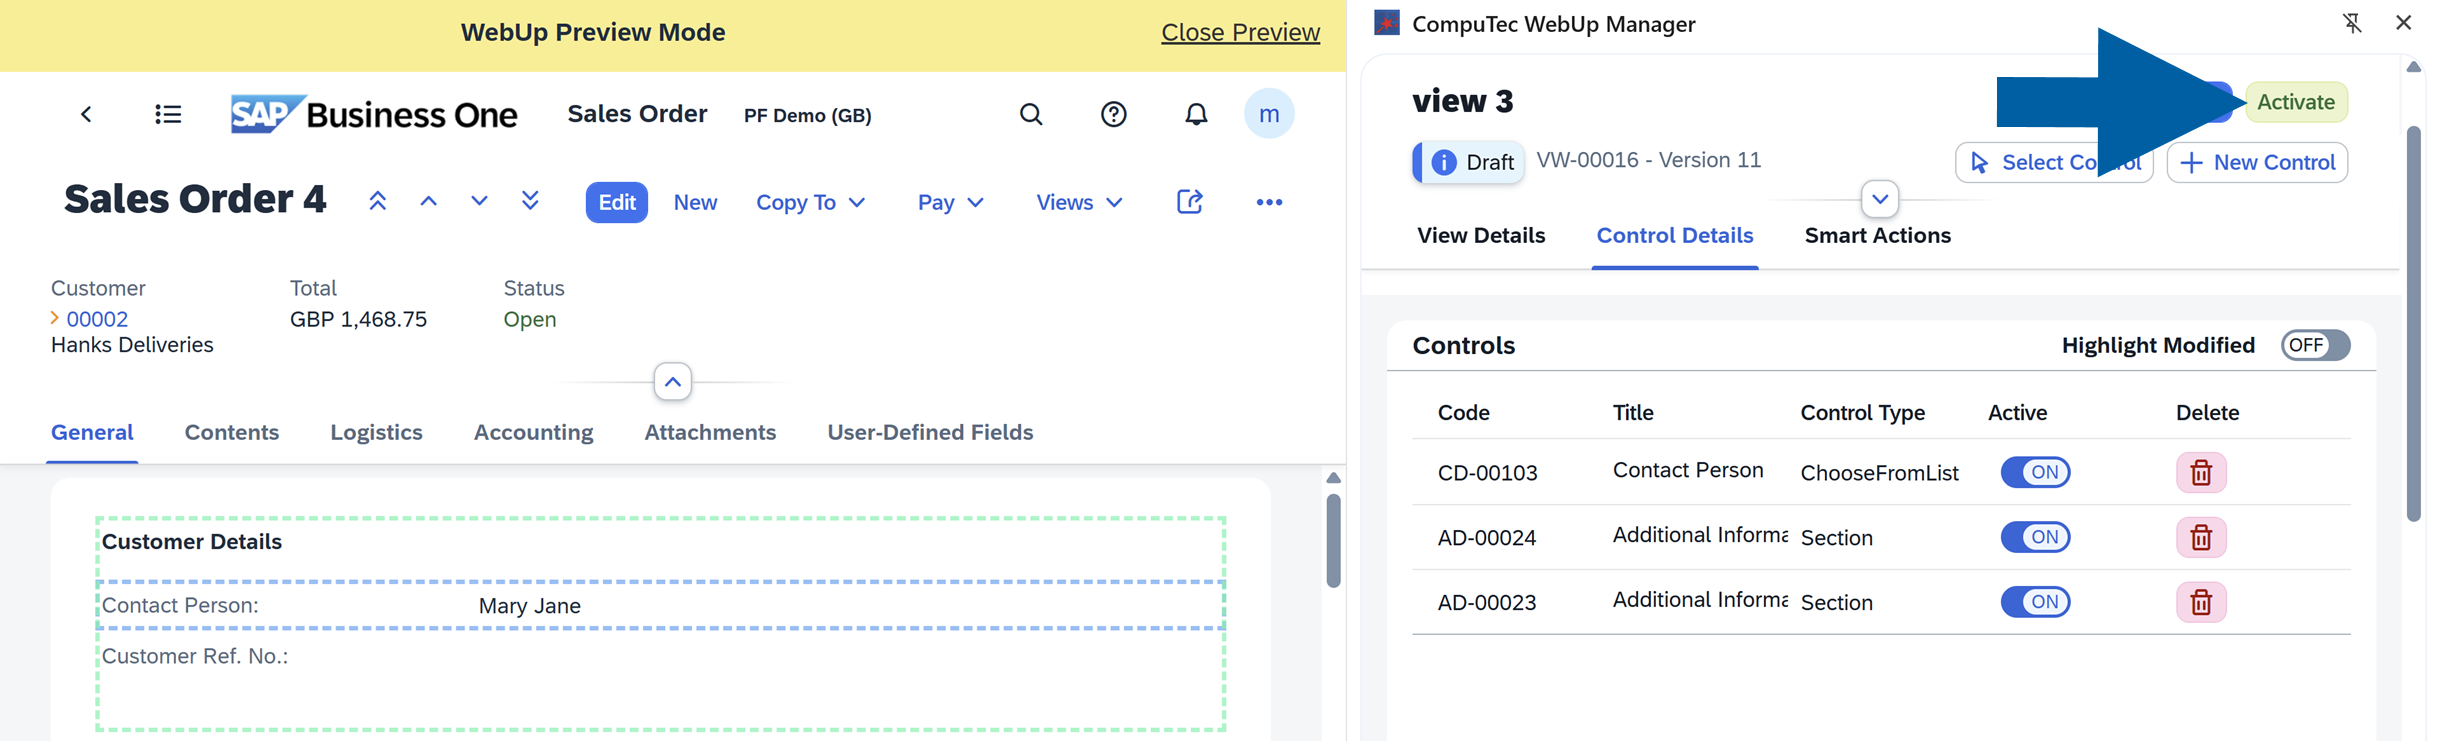The width and height of the screenshot is (2440, 741).
Task: Click the CD-00103 code cell
Action: click(1487, 472)
